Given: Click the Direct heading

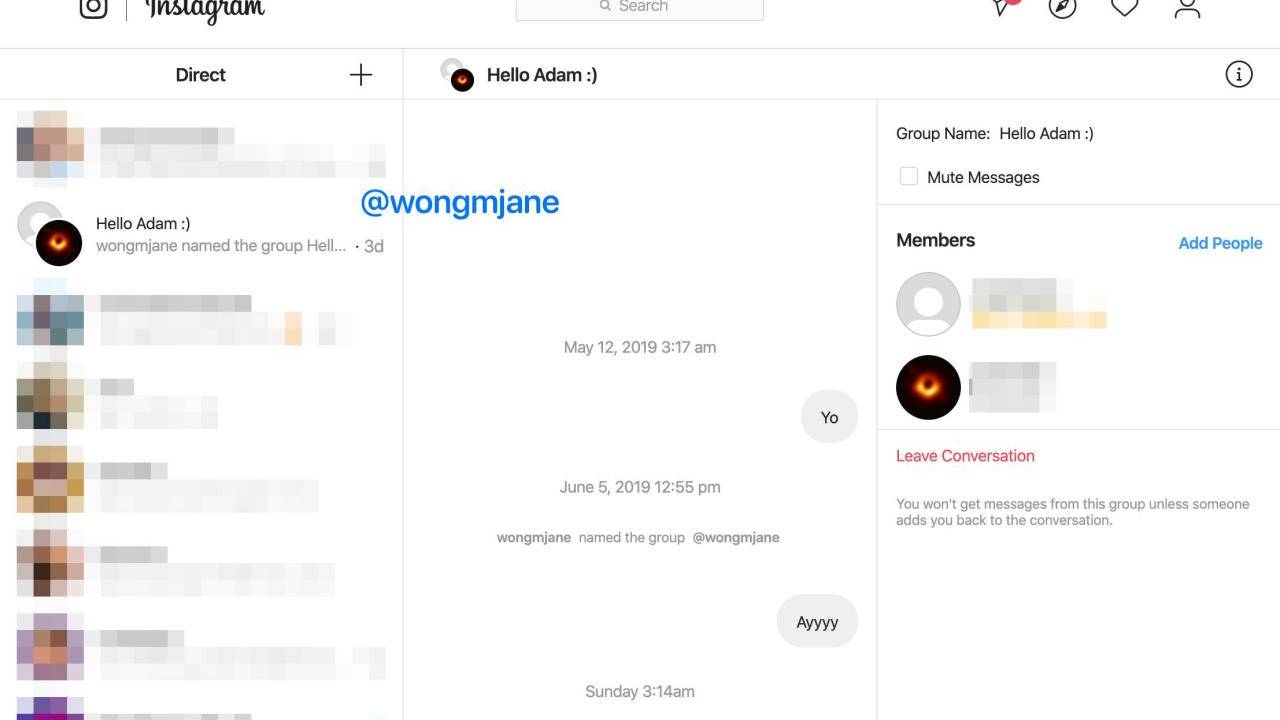Looking at the screenshot, I should (x=200, y=75).
